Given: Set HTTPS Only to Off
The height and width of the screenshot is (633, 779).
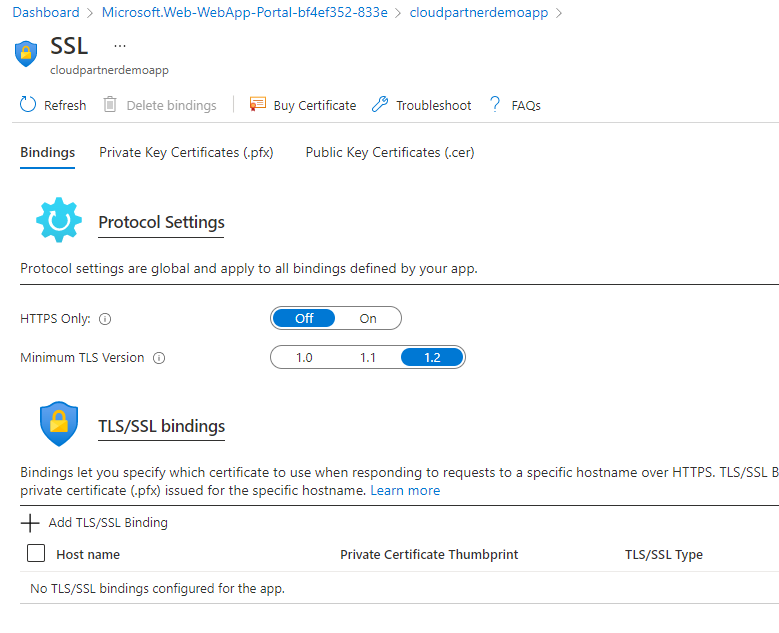Looking at the screenshot, I should click(x=304, y=319).
